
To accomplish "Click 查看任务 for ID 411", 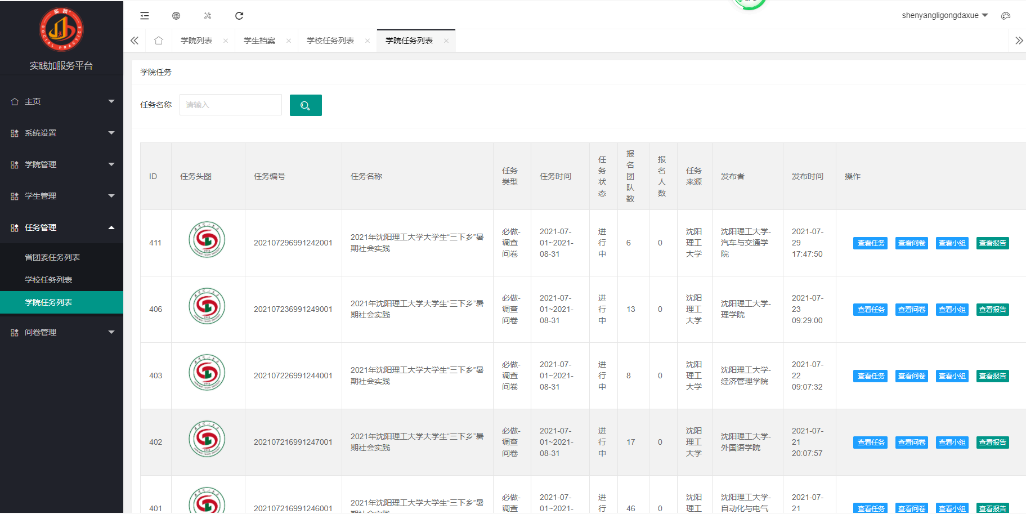I will pyautogui.click(x=870, y=243).
